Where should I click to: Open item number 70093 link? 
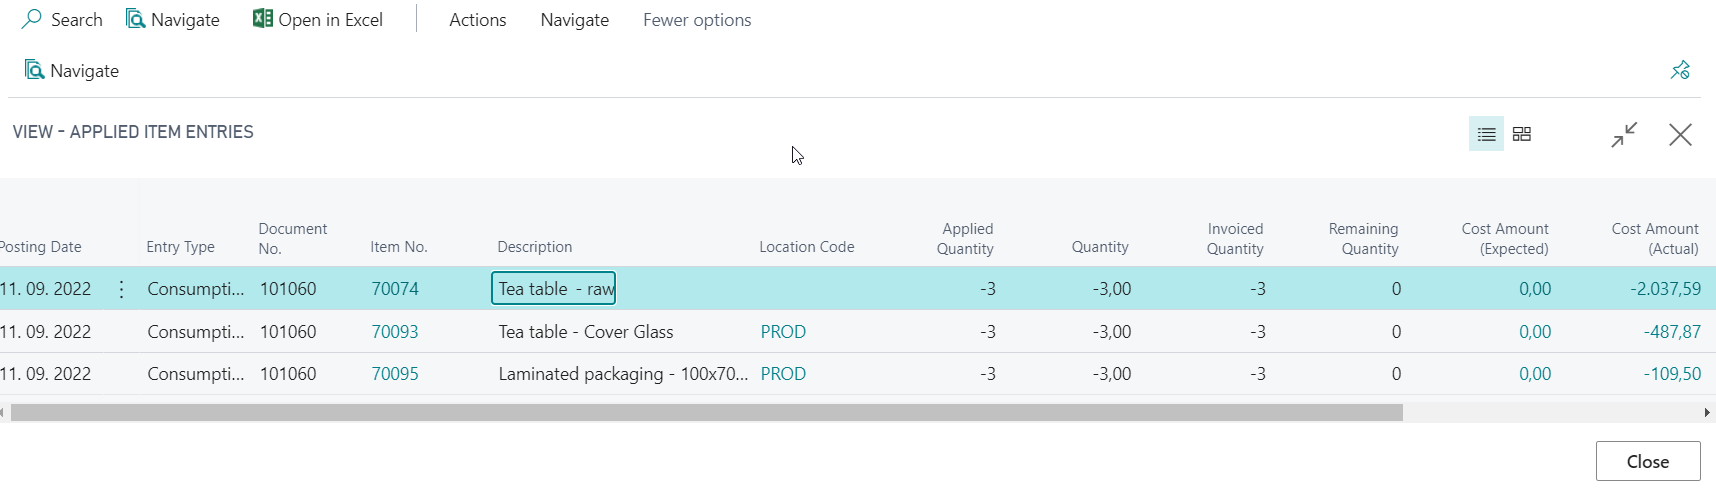[395, 332]
